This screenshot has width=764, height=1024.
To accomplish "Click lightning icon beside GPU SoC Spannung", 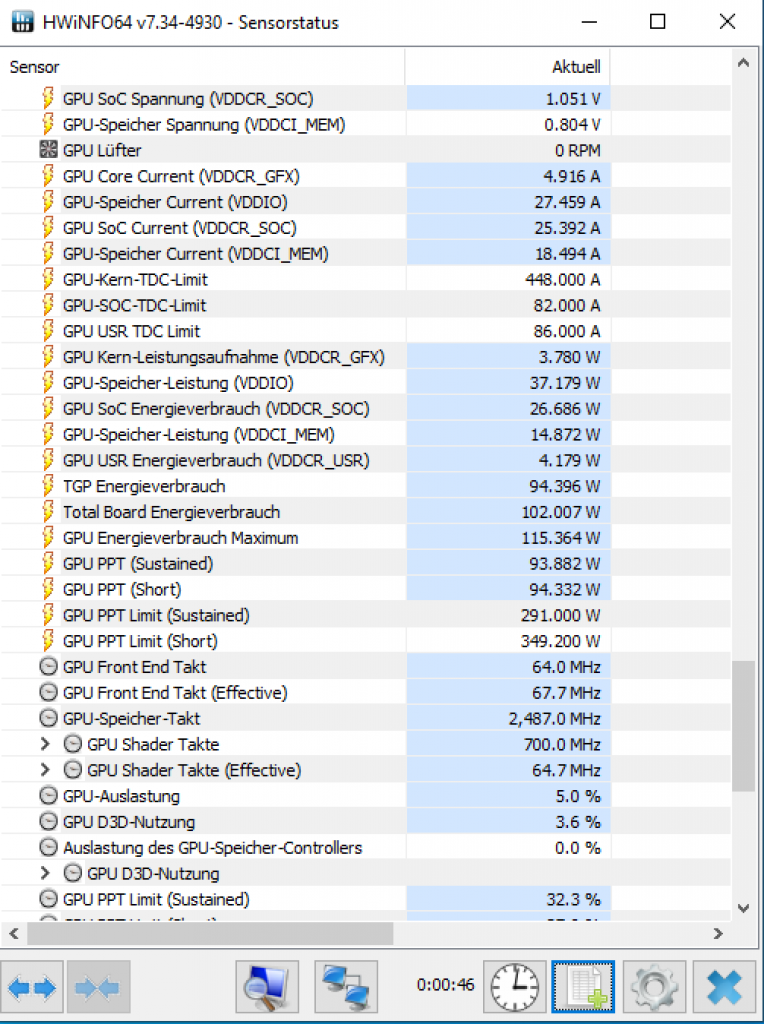I will tap(48, 98).
